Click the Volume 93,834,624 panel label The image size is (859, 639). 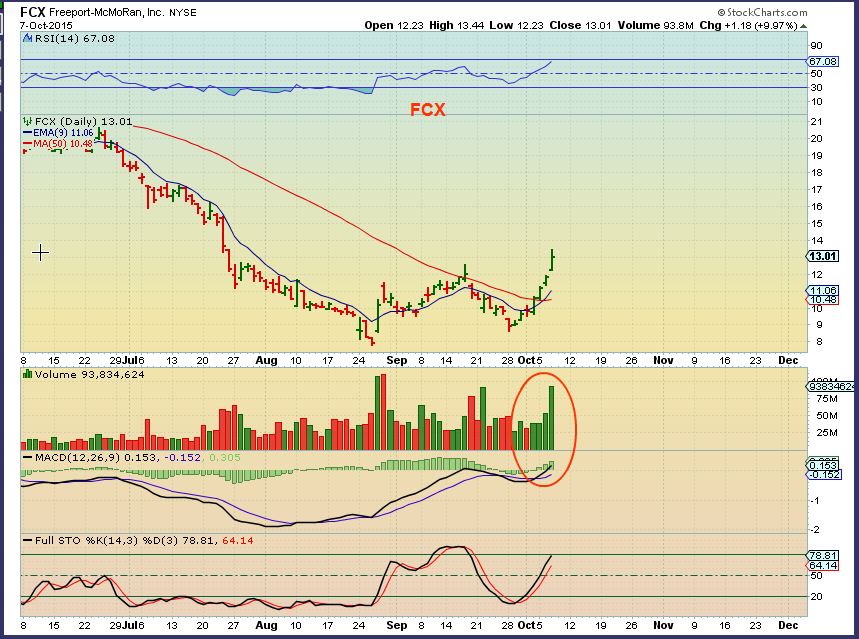click(x=89, y=374)
